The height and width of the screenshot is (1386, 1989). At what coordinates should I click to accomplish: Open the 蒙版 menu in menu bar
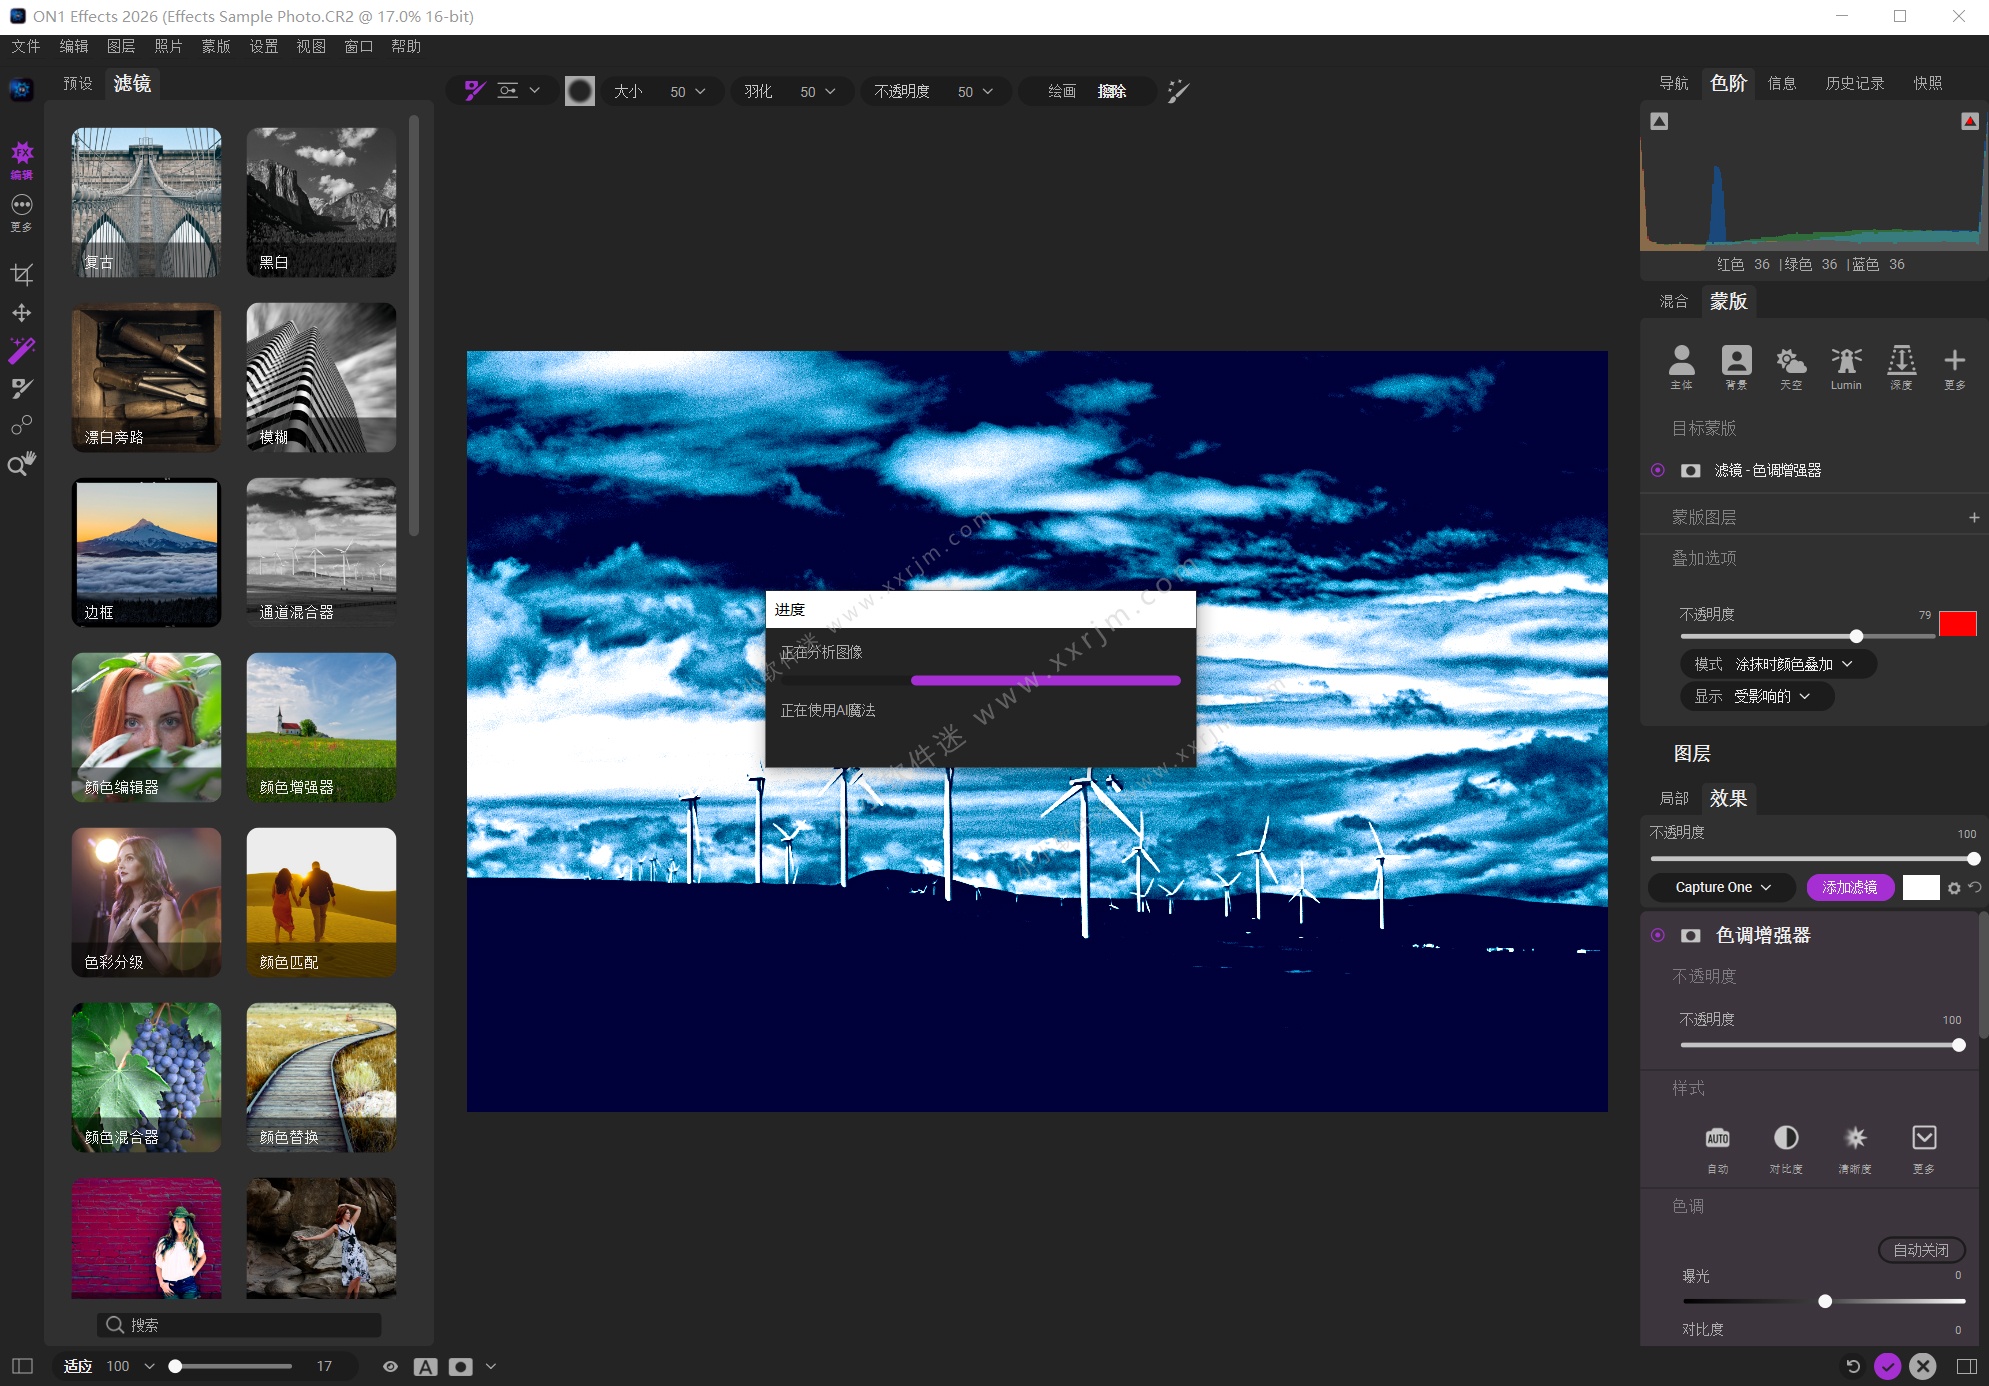tap(215, 46)
